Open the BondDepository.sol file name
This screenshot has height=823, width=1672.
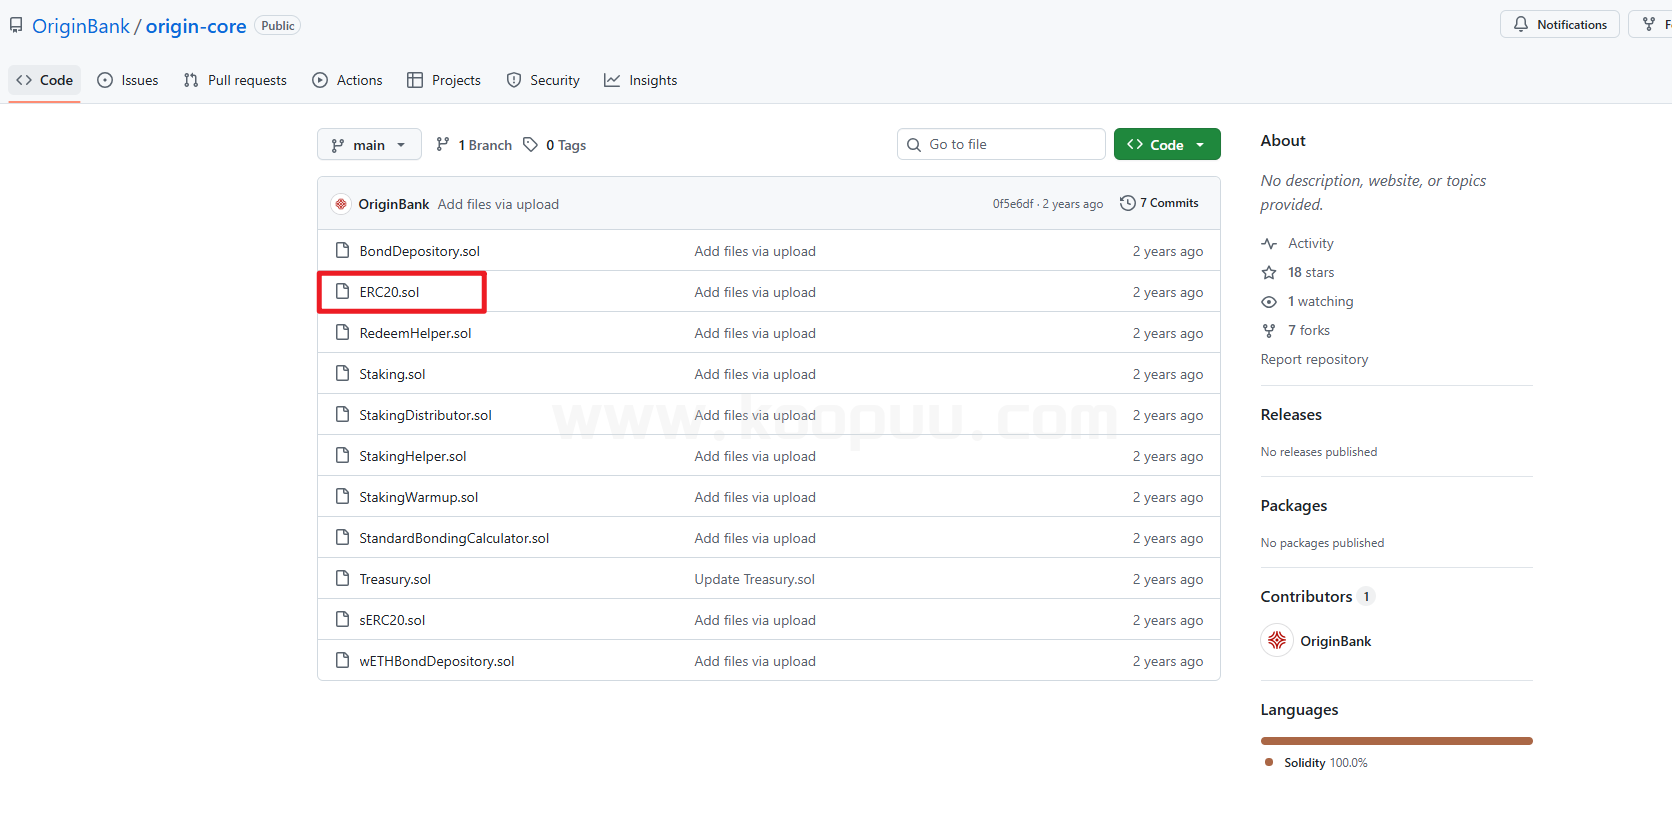[420, 251]
